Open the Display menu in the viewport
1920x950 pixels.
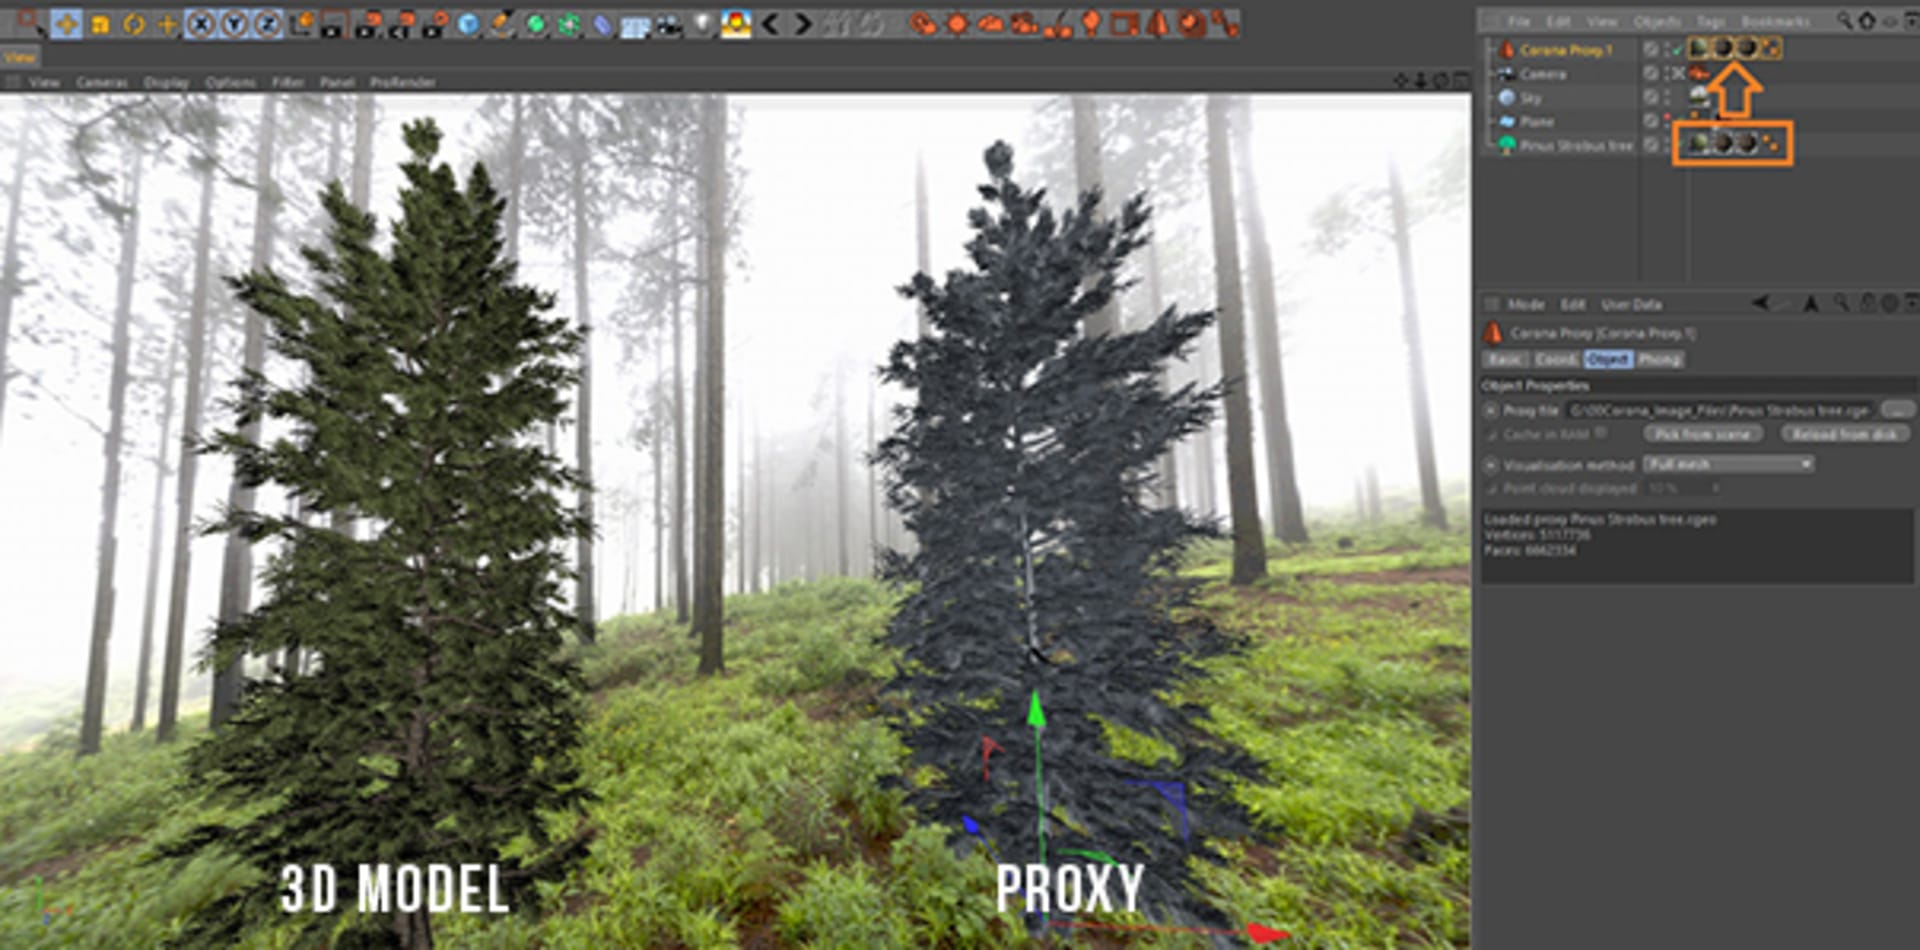point(166,82)
